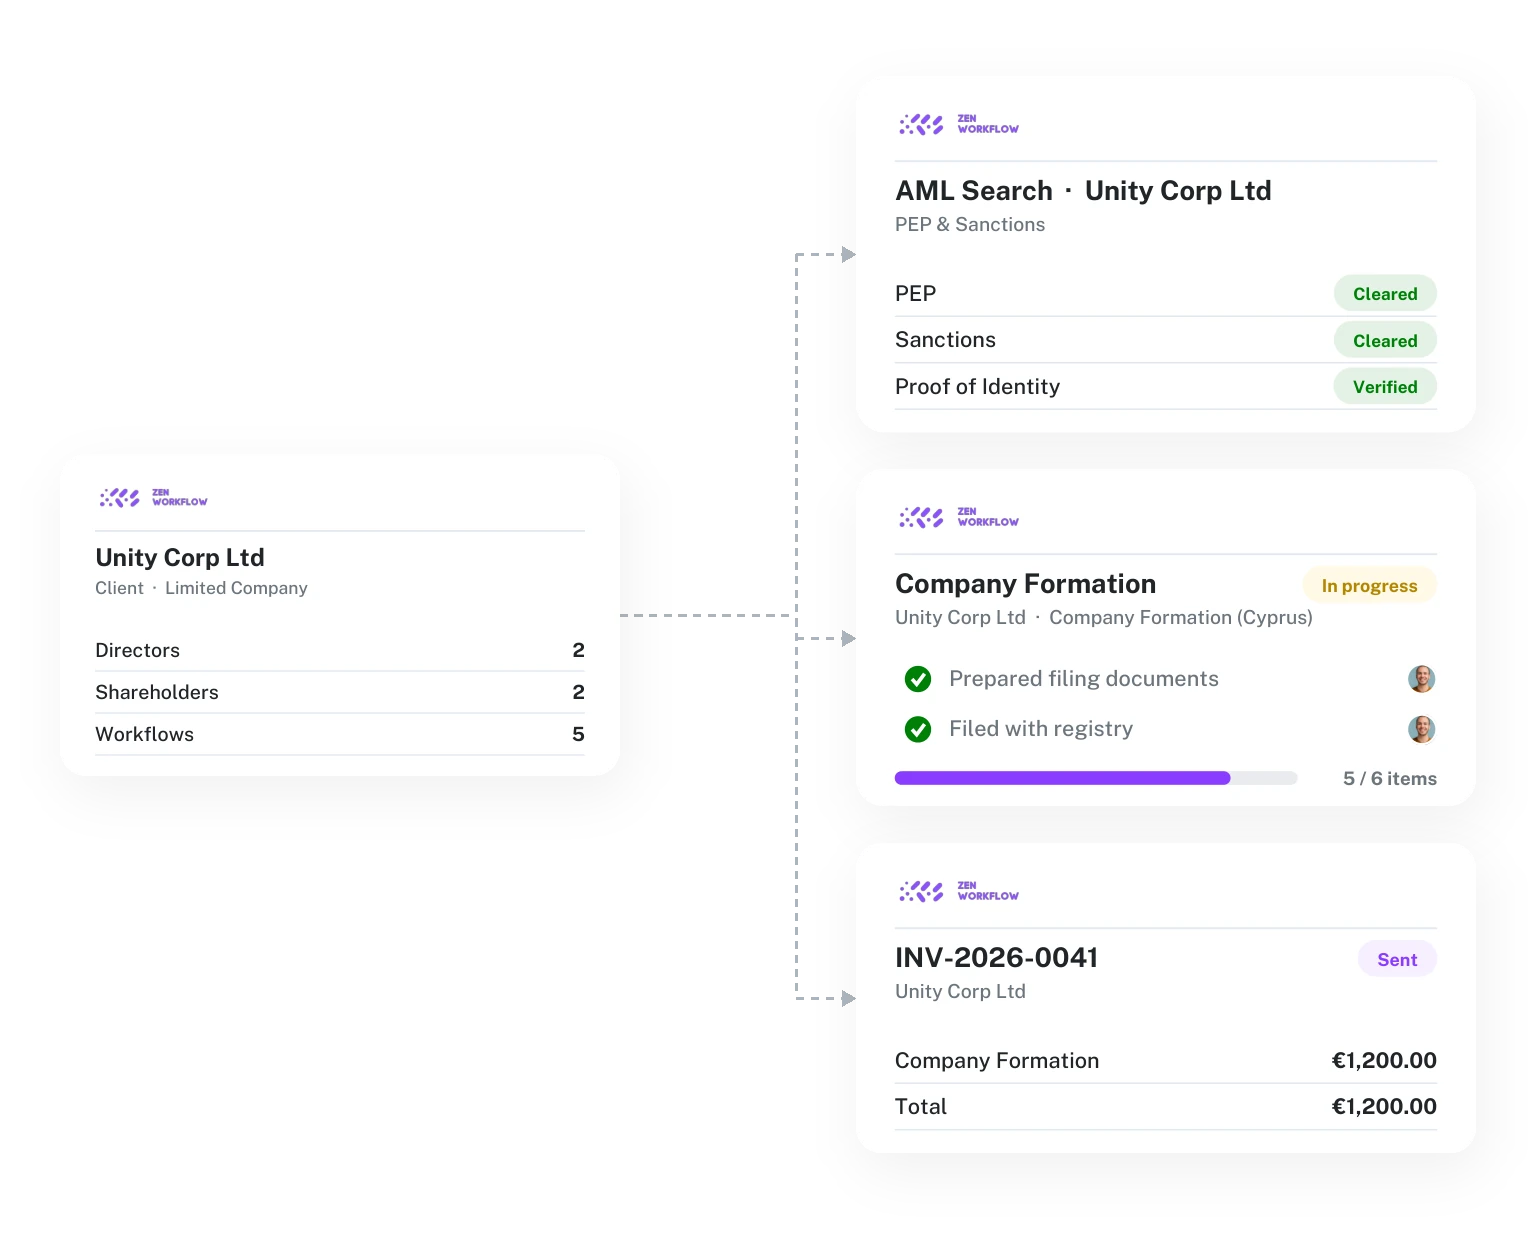Open assignee avatar for Filed with registry
This screenshot has width=1536, height=1235.
point(1421,729)
